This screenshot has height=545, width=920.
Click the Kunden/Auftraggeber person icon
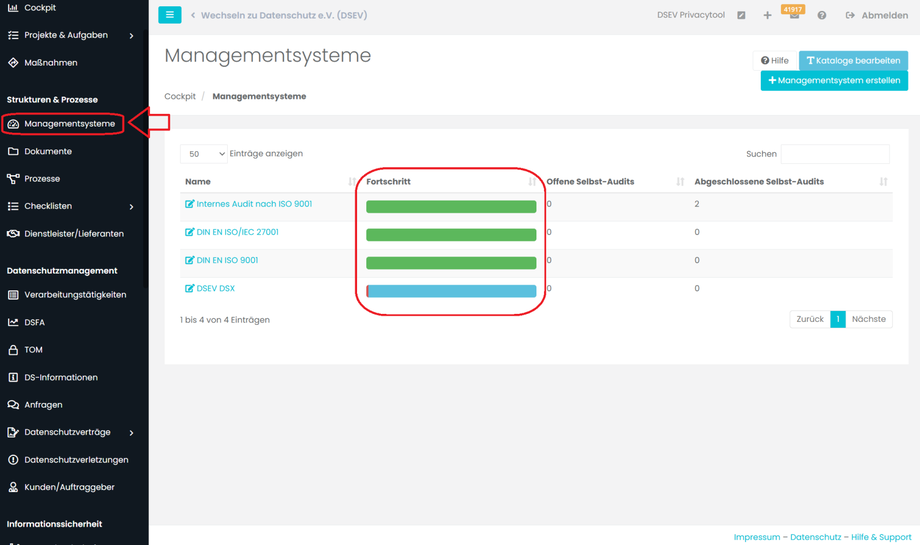coord(13,487)
